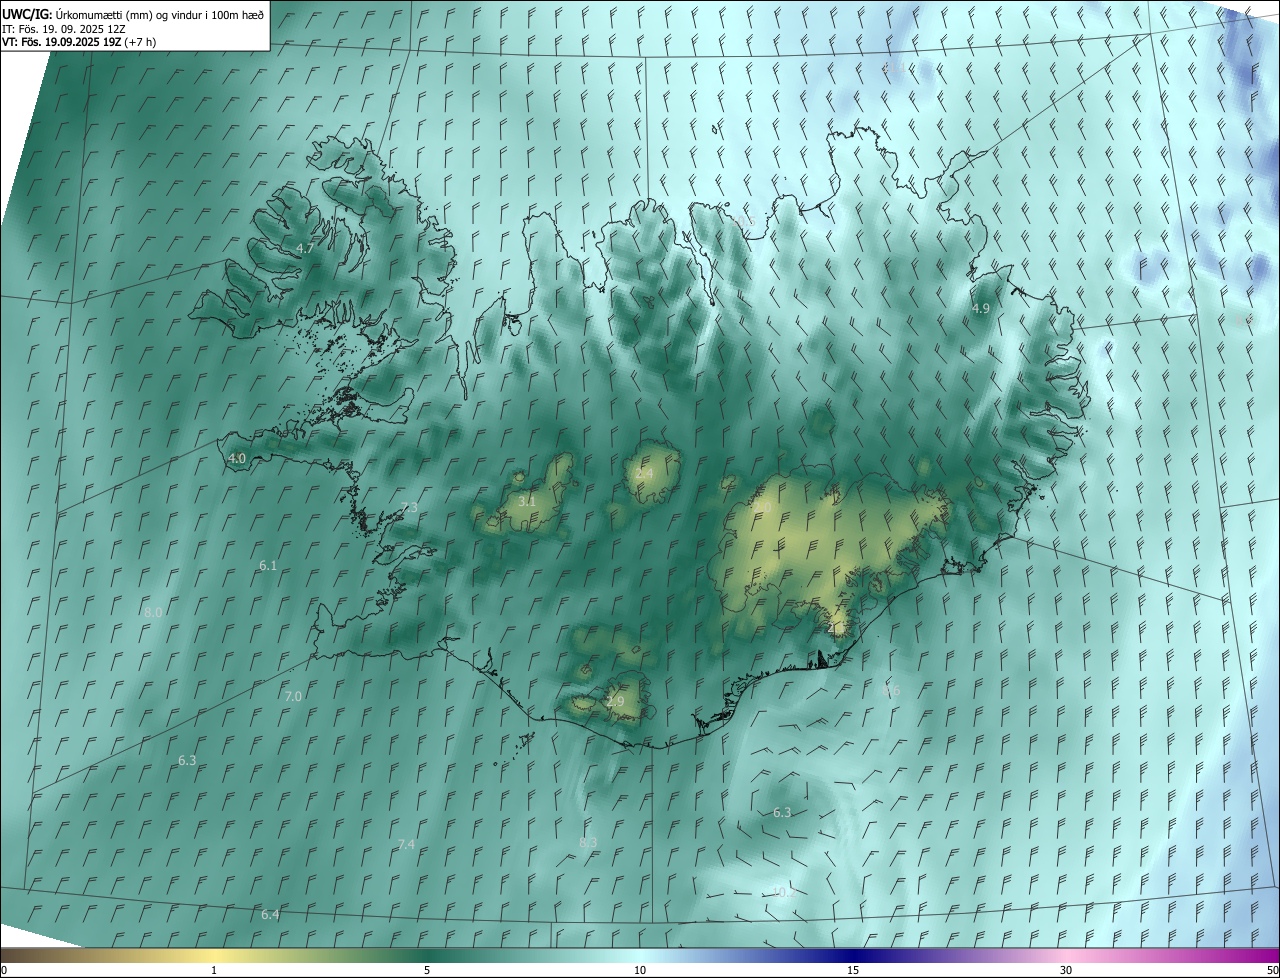Click the 8.6 value label

tap(891, 690)
